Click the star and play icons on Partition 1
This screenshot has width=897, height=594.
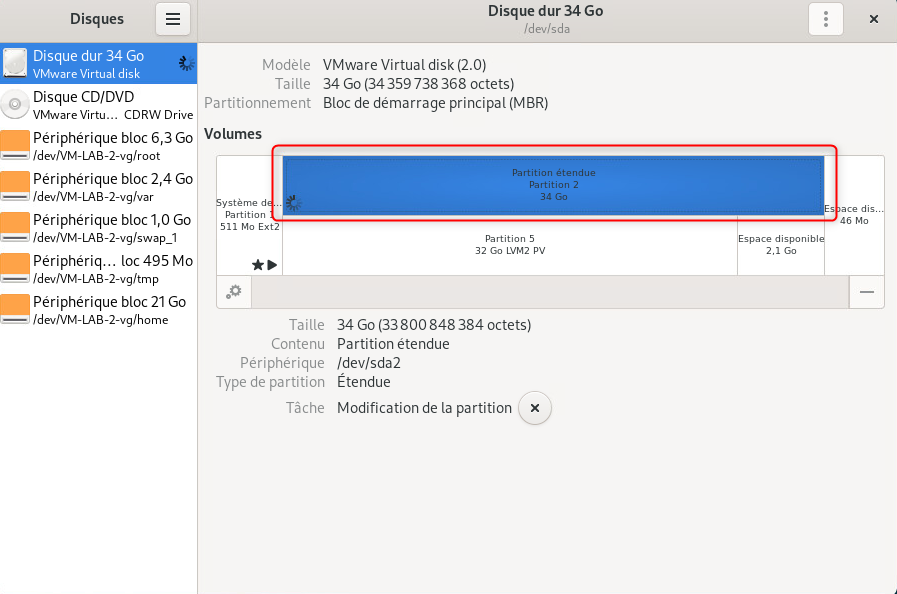coord(264,265)
